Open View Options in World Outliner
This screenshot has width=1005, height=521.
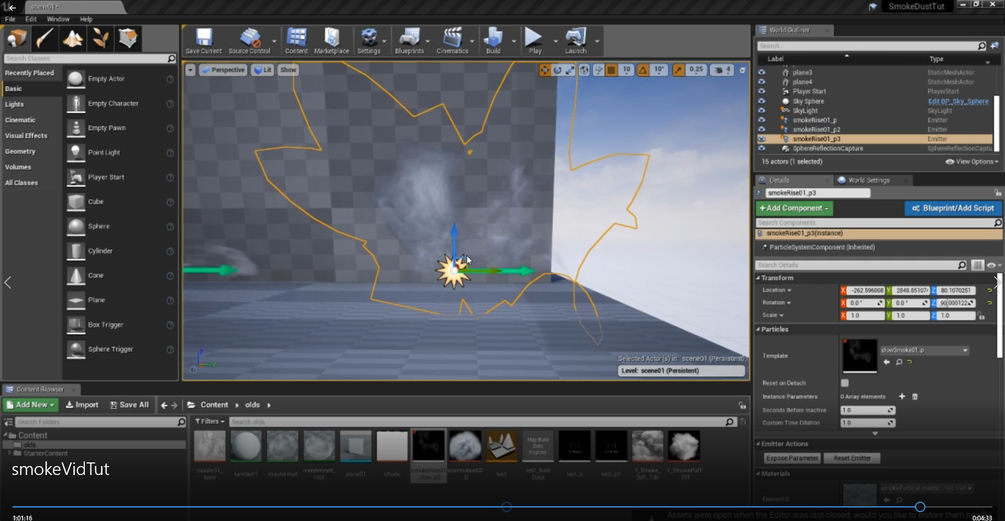click(x=972, y=161)
